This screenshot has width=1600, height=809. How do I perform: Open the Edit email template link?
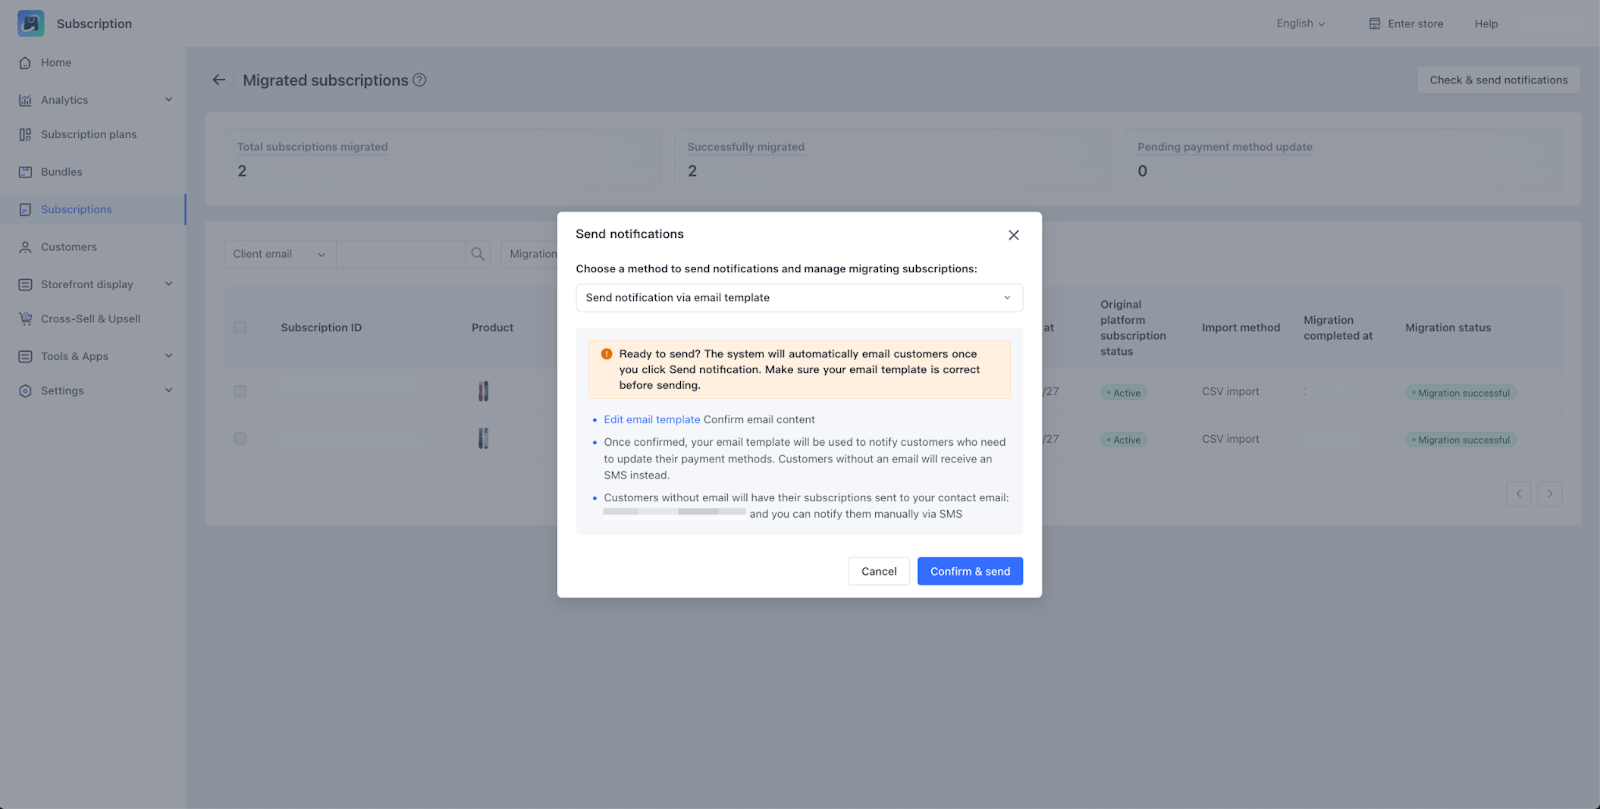(x=652, y=420)
